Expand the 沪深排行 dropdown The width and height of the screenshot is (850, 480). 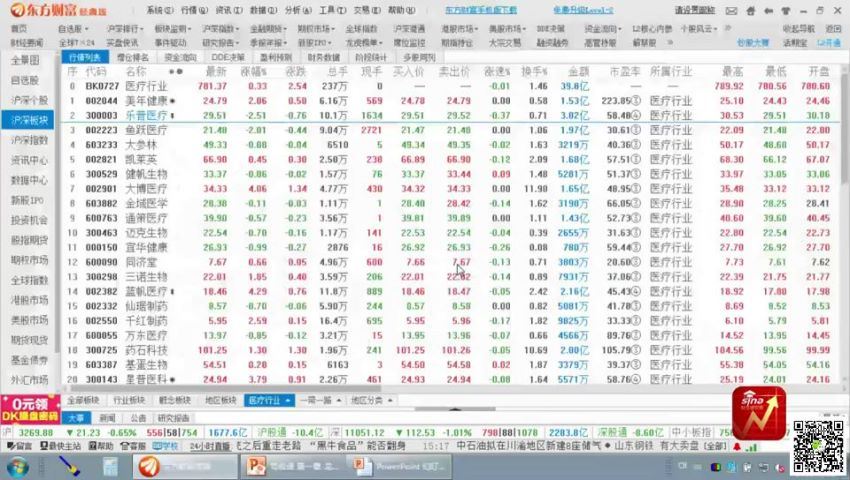click(125, 29)
